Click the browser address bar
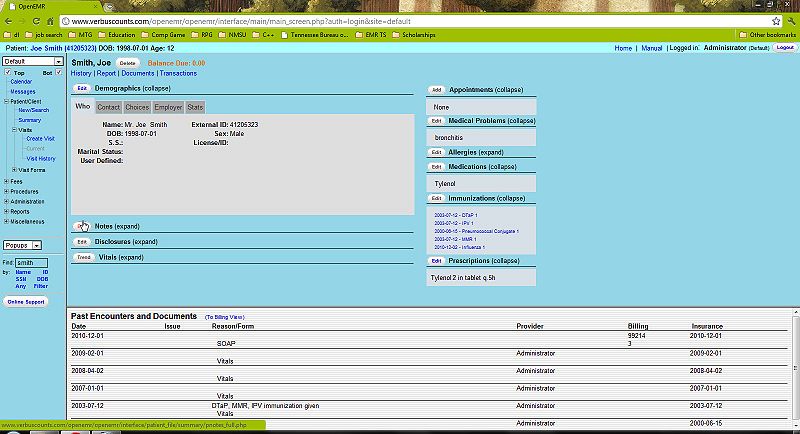The image size is (800, 434). point(416,21)
